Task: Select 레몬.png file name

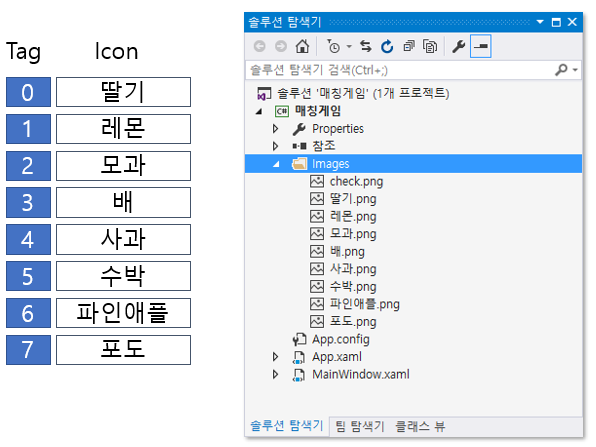Action: [353, 217]
